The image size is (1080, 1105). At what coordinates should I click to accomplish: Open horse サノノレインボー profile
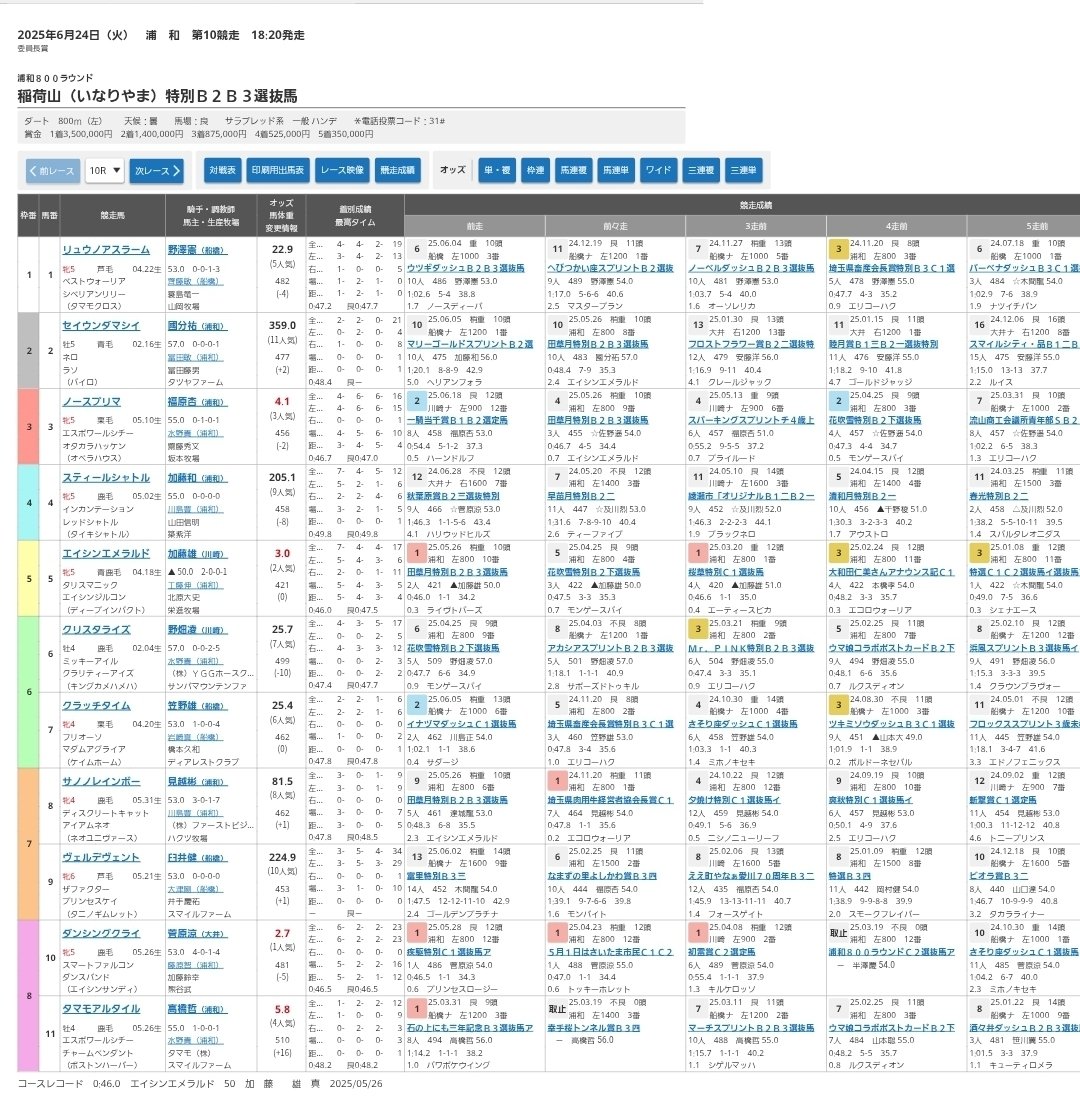click(x=101, y=781)
